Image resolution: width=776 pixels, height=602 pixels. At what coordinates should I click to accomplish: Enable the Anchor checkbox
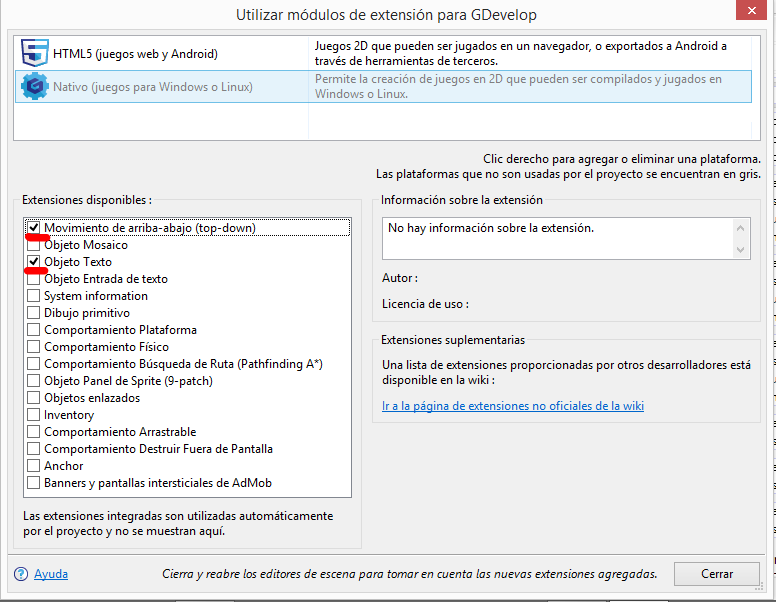34,465
